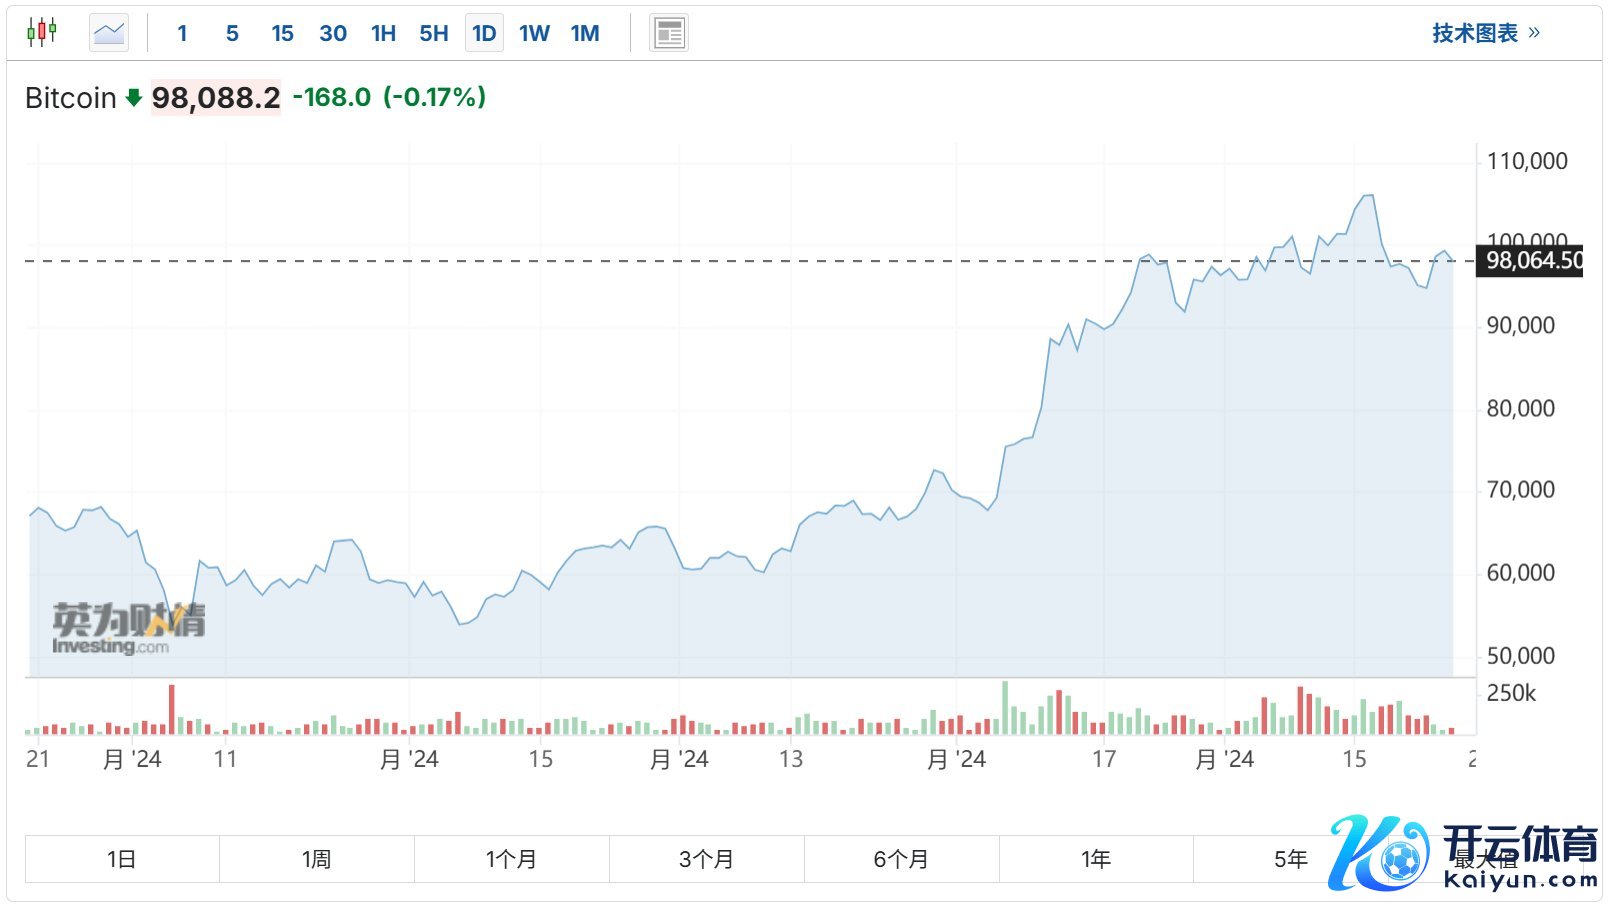This screenshot has height=913, width=1613.
Task: Click the Kaiyun logo watermark
Action: tap(1464, 854)
